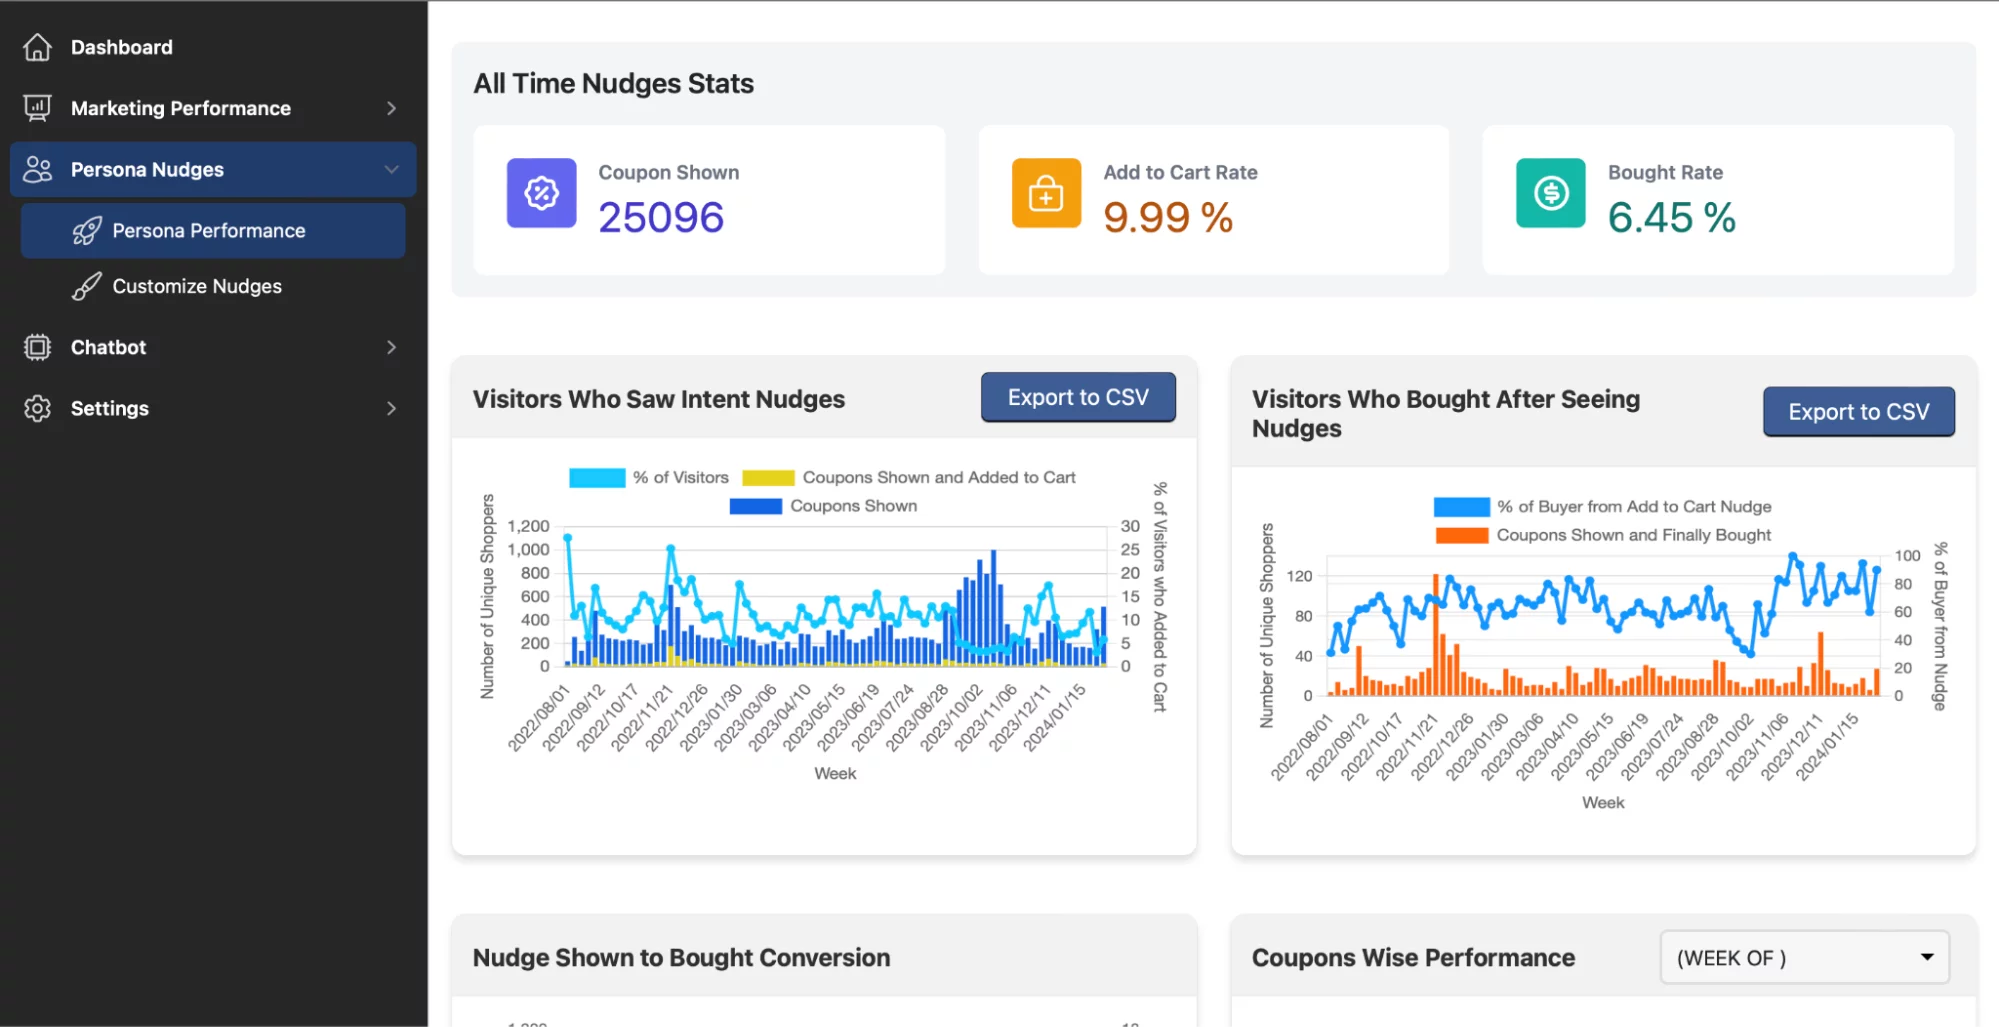Click the Persona Performance rocket icon
1999x1027 pixels.
tap(87, 231)
